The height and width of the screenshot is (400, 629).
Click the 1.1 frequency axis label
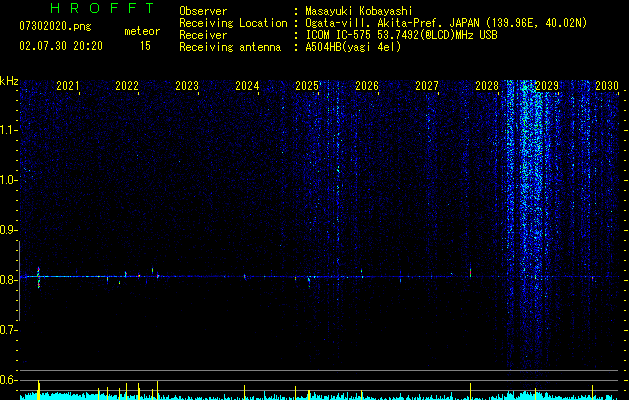[x=8, y=130]
